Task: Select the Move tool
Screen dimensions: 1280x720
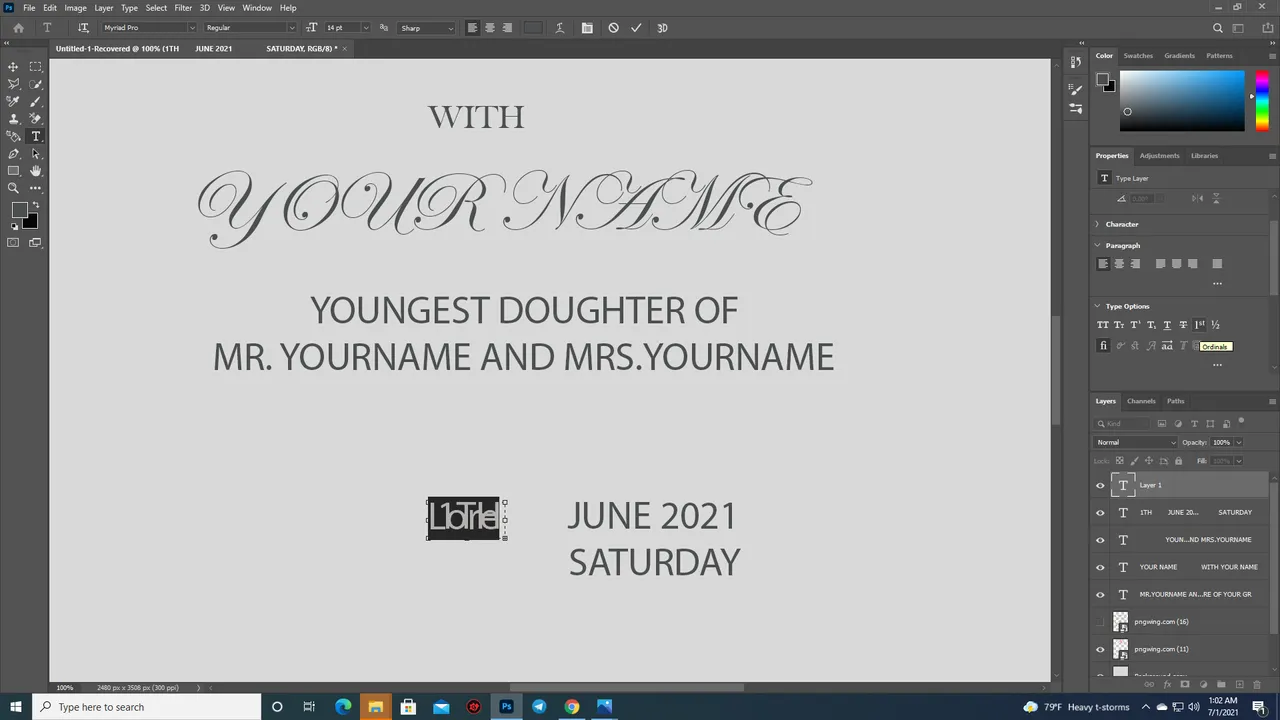Action: pos(13,67)
